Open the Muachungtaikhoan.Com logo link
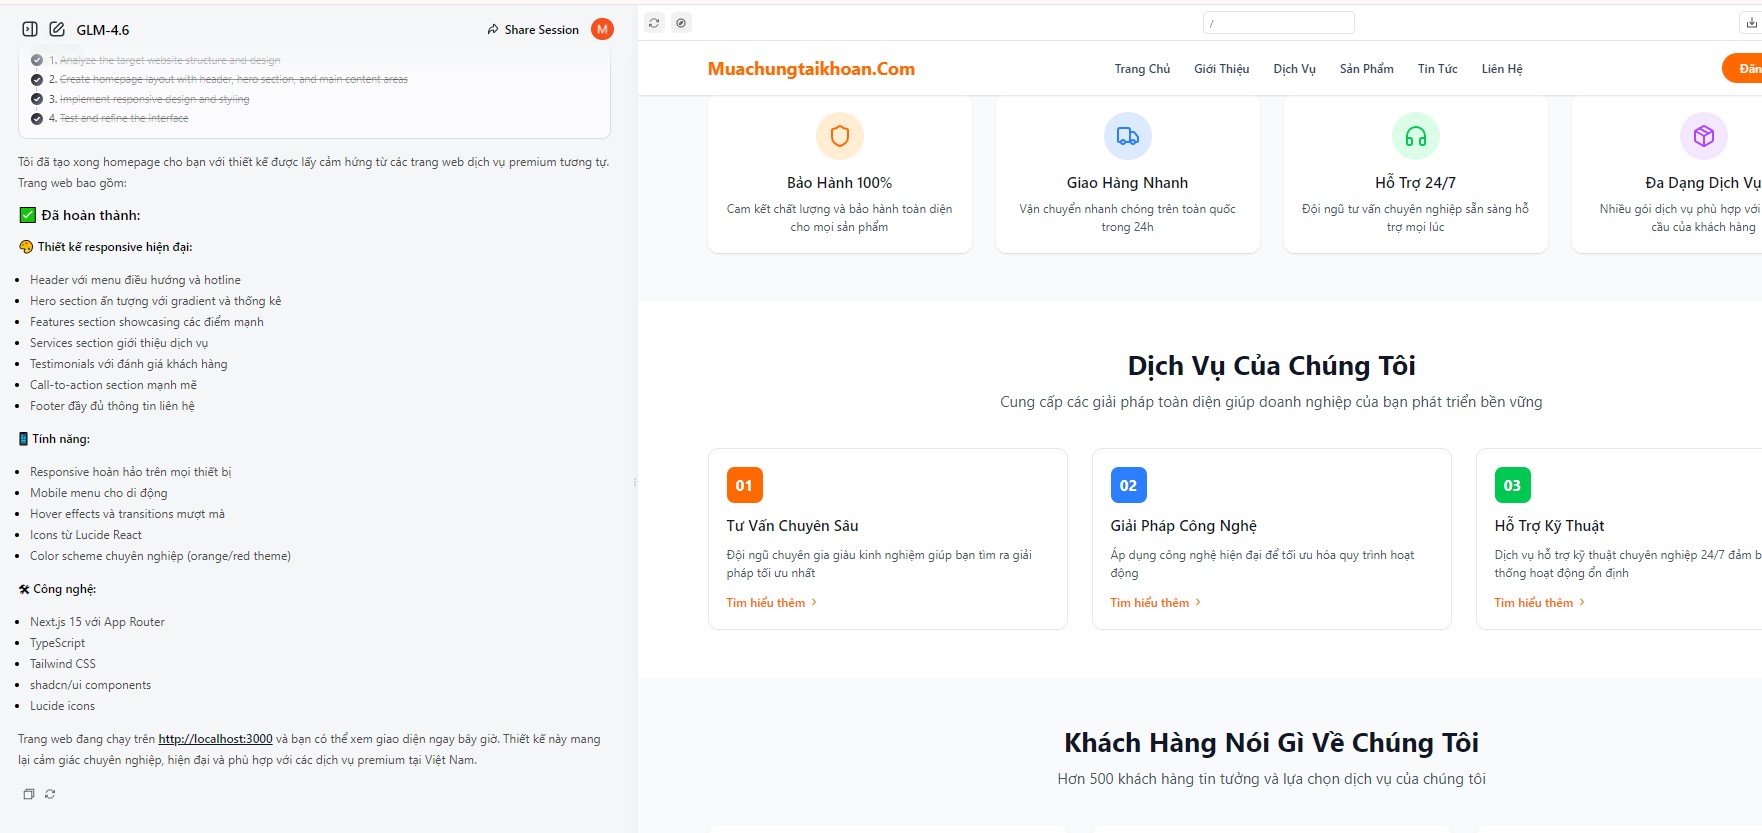Image resolution: width=1762 pixels, height=833 pixels. pyautogui.click(x=811, y=69)
